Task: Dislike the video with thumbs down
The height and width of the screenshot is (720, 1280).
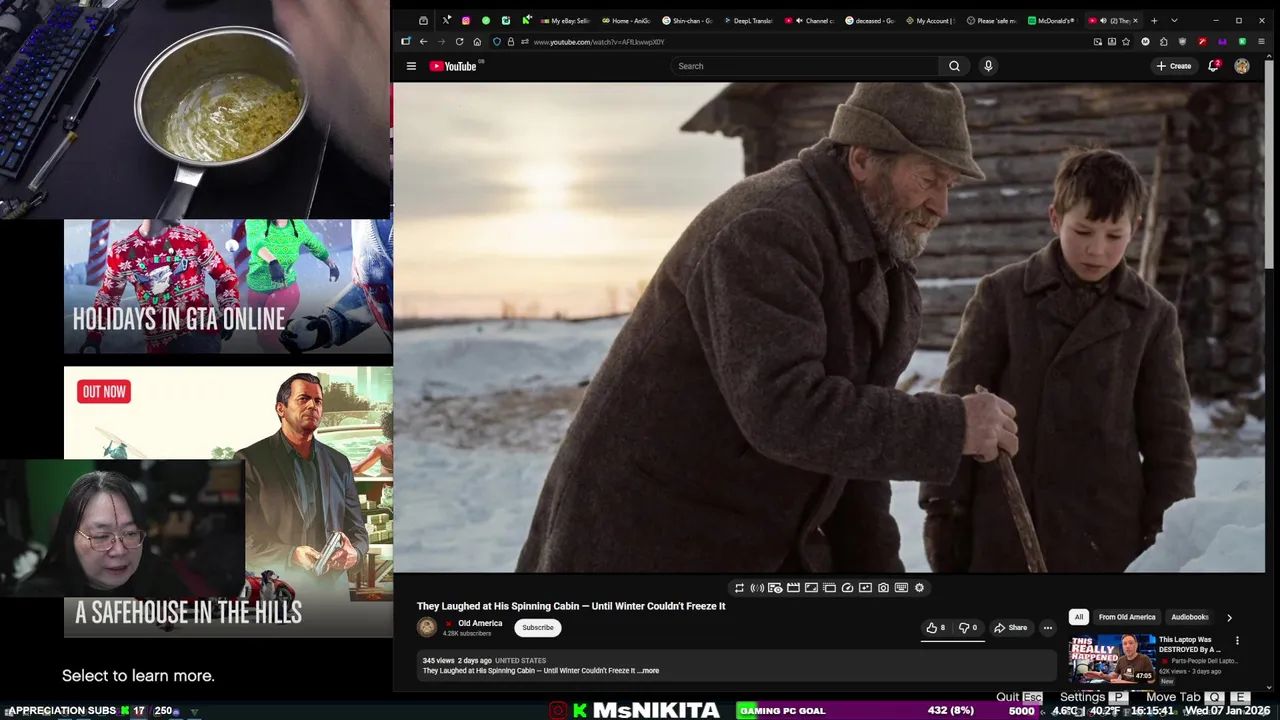Action: (968, 628)
